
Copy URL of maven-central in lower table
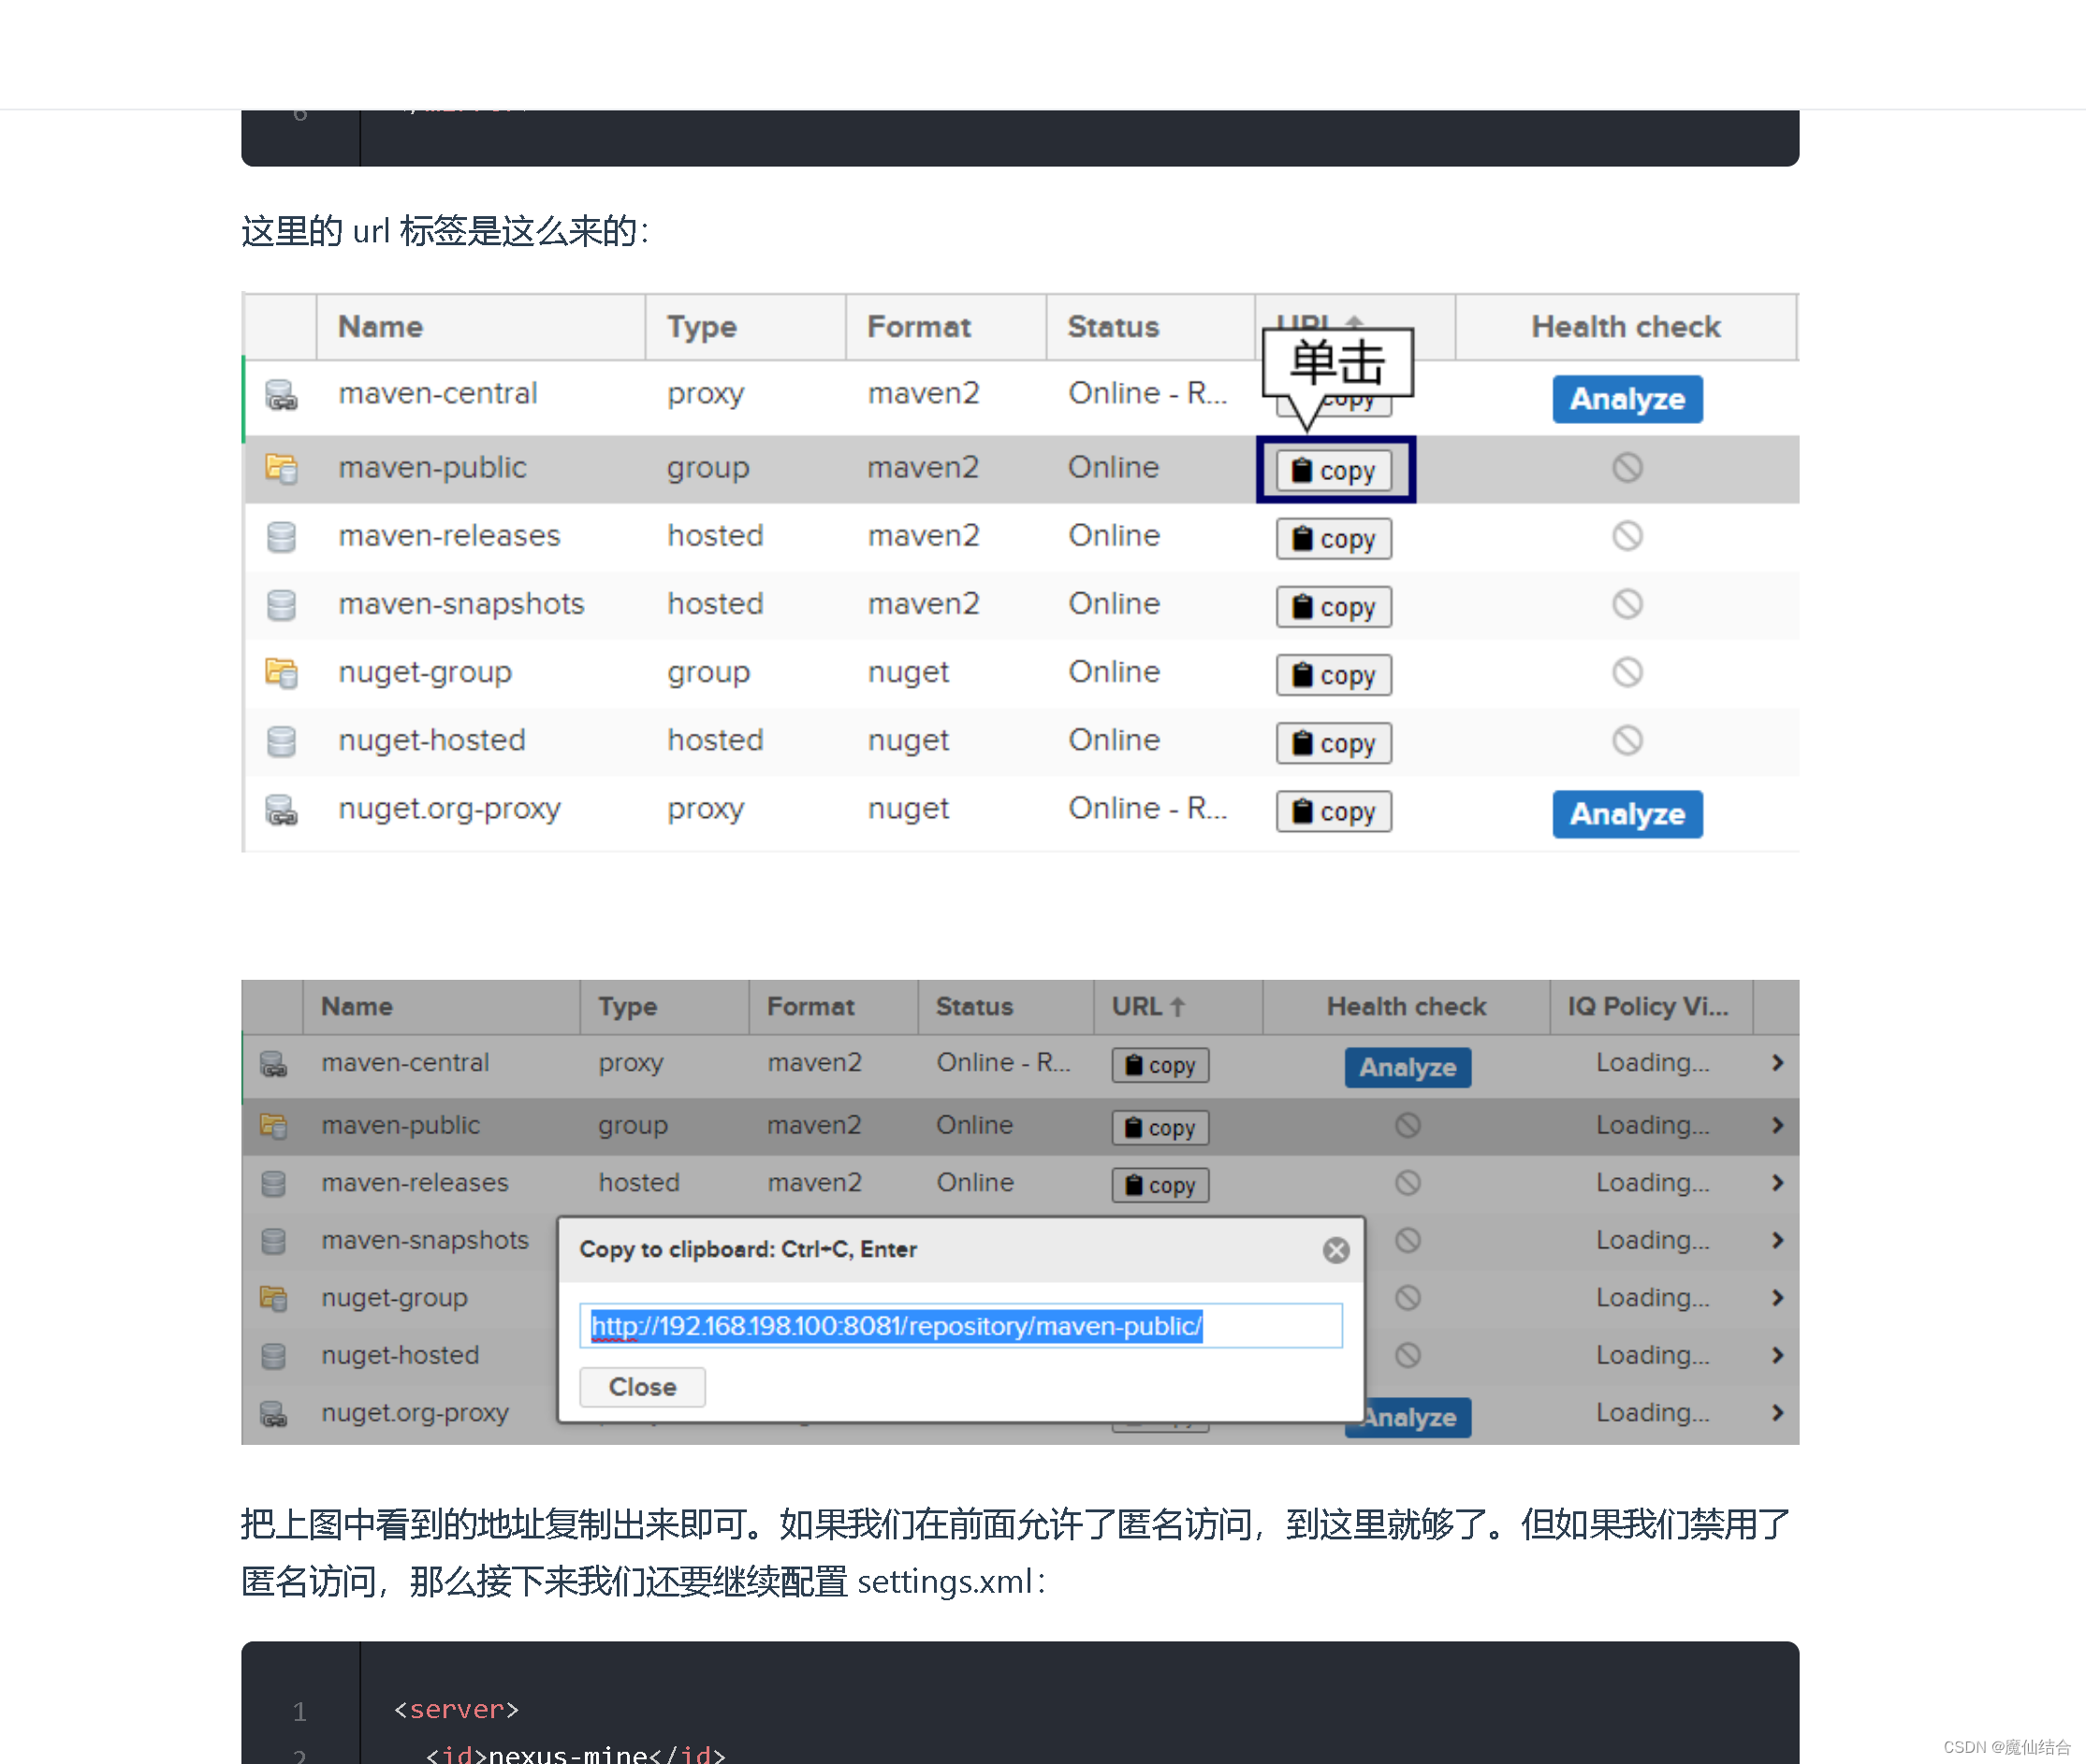tap(1160, 1066)
